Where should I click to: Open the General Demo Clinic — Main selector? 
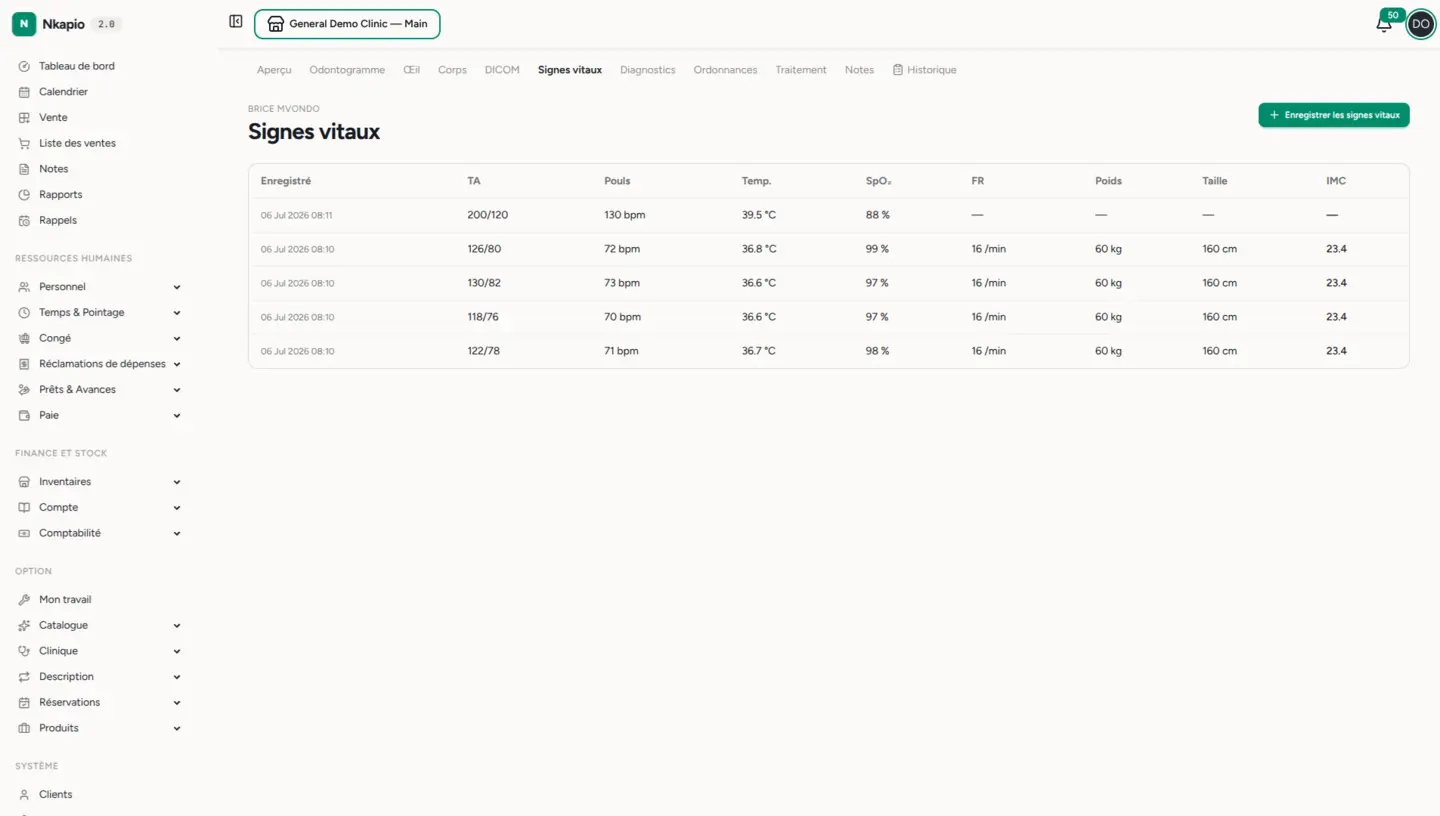[x=347, y=24]
